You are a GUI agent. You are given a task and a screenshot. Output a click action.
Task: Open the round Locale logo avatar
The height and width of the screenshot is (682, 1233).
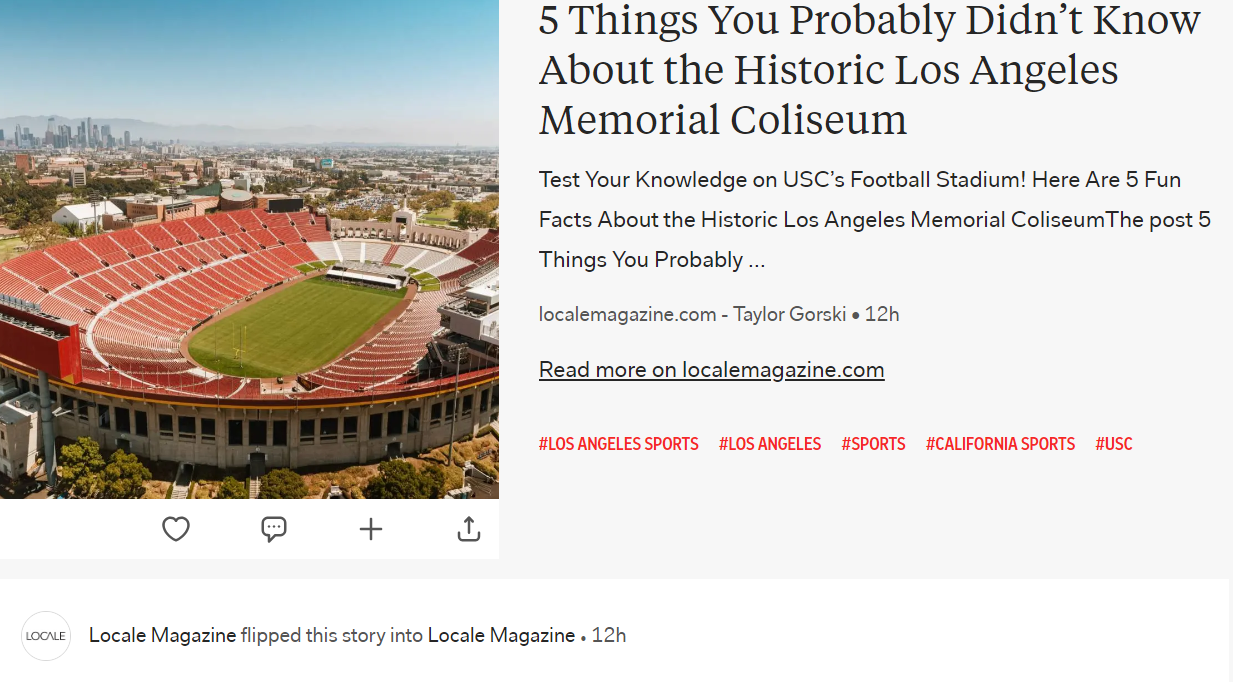[x=46, y=636]
